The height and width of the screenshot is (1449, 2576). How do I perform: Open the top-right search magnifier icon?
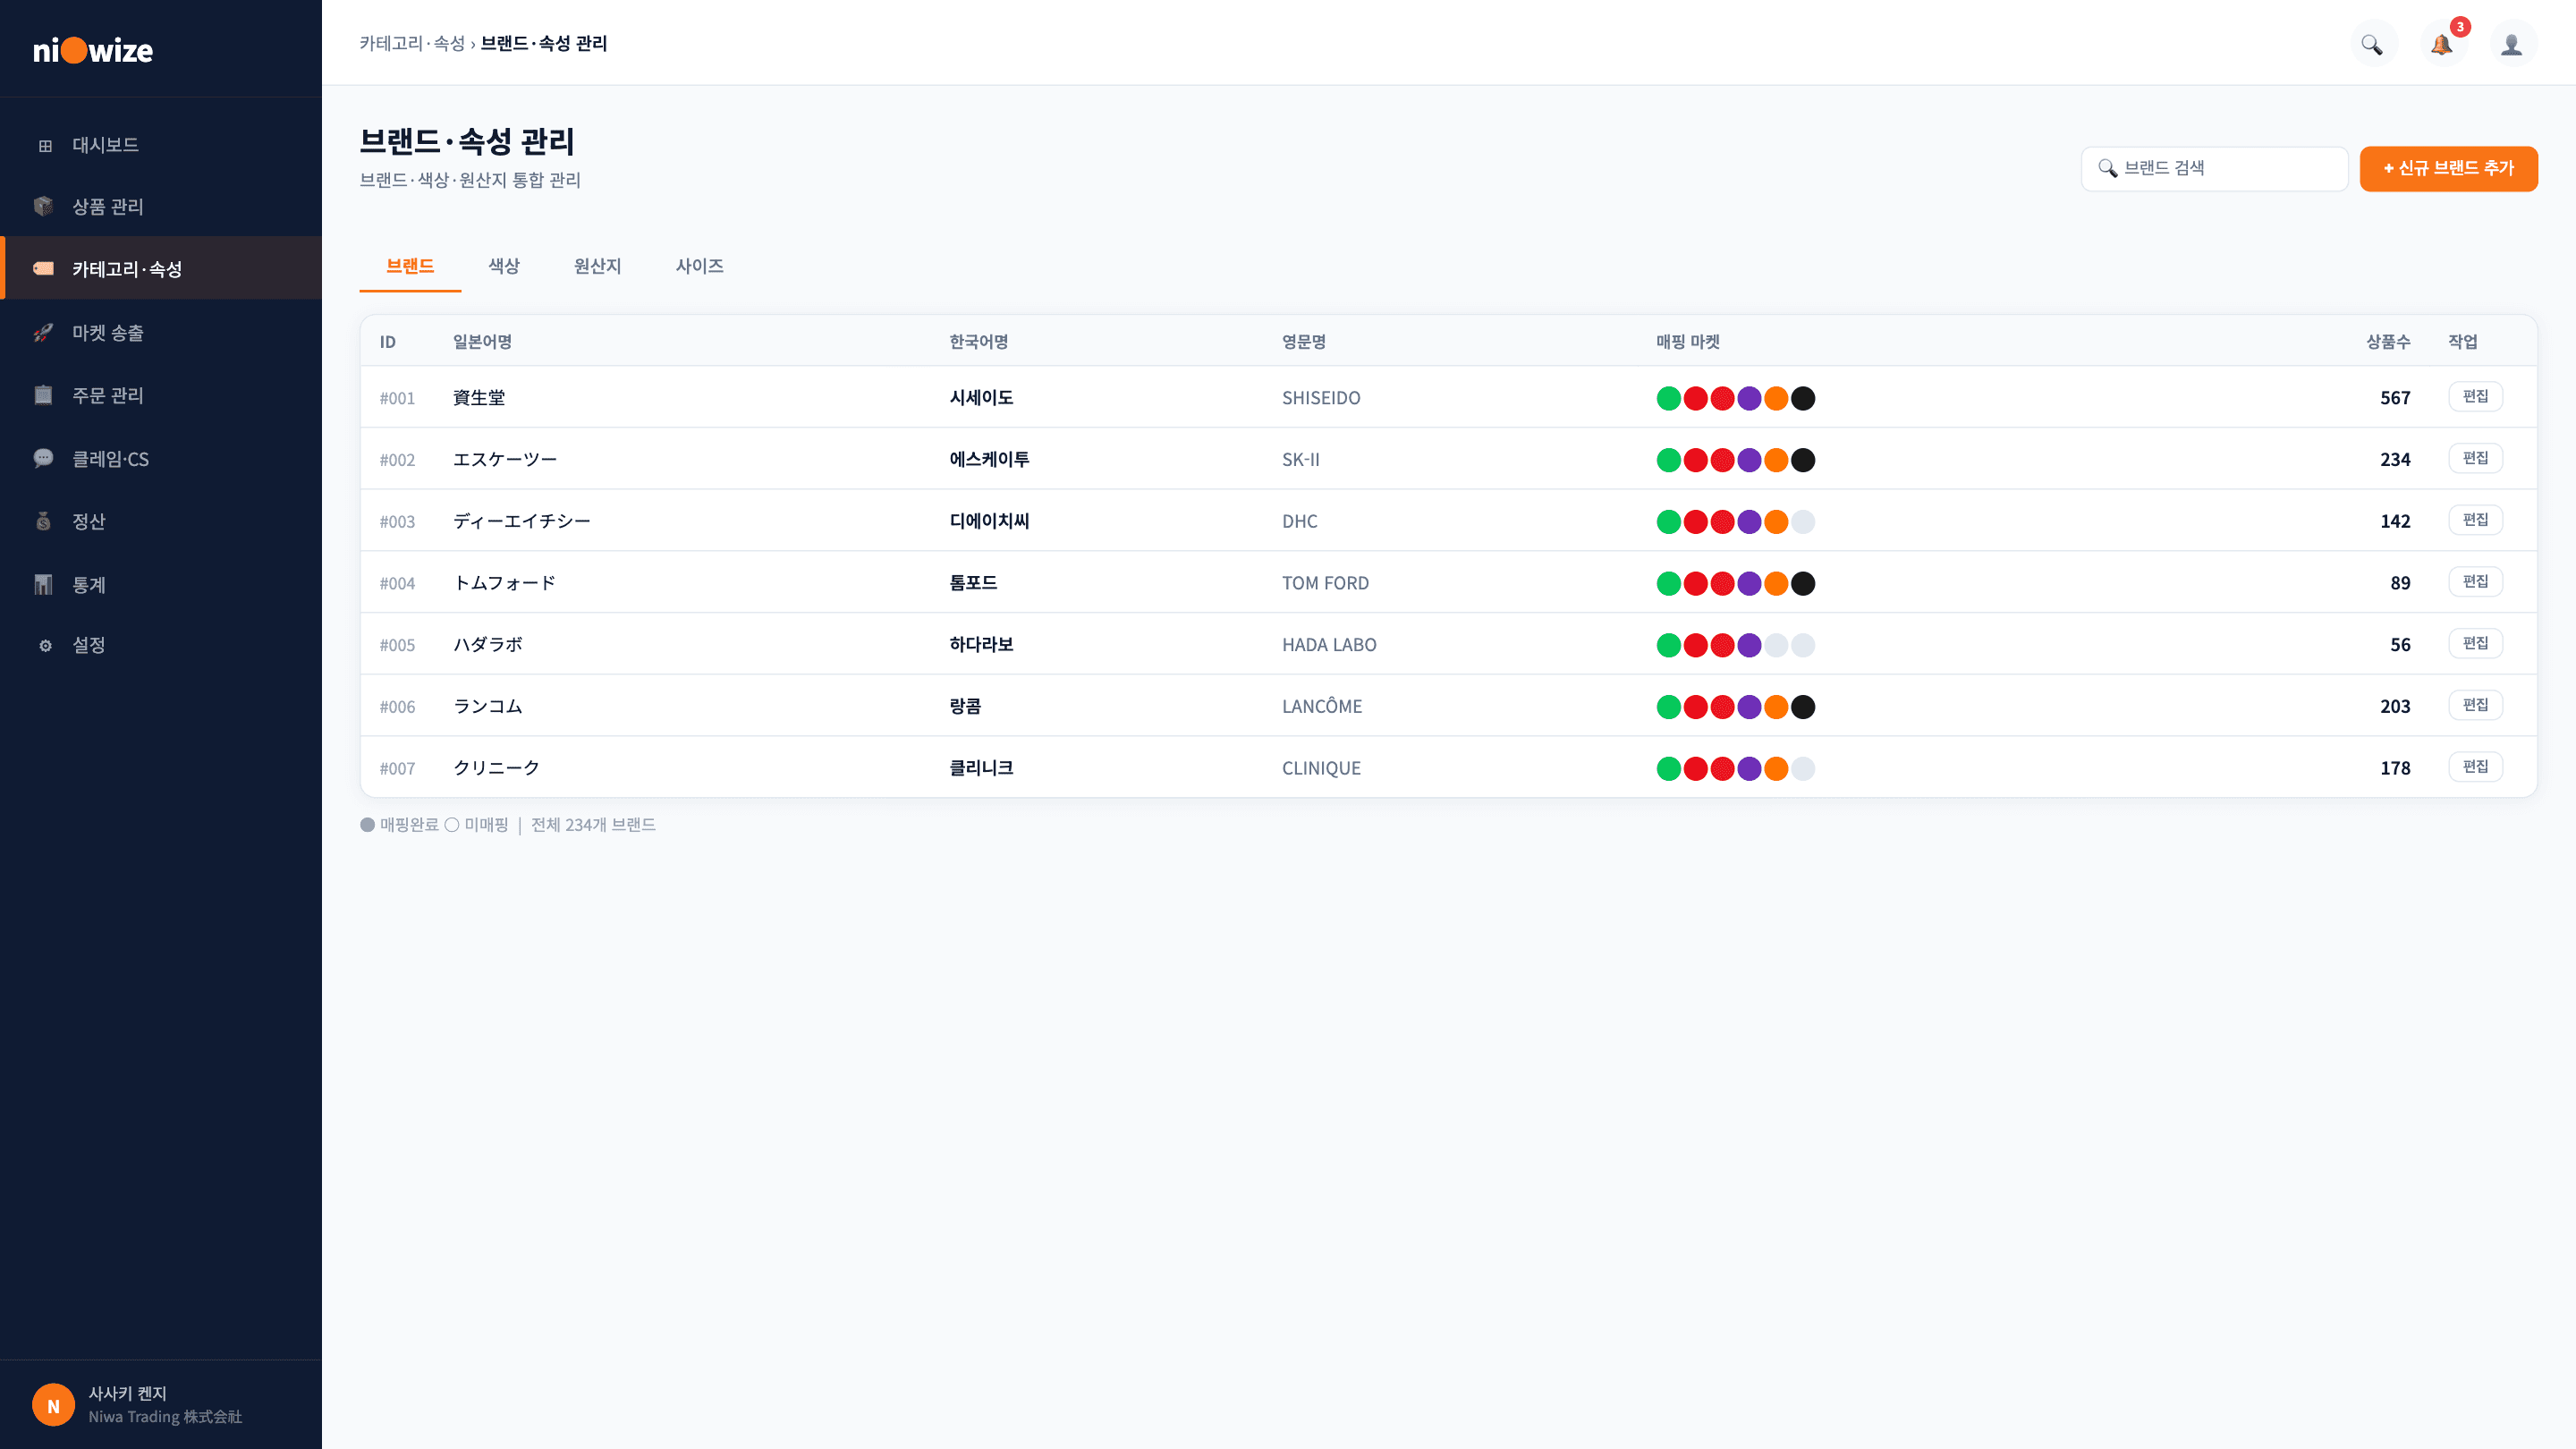coord(2372,44)
